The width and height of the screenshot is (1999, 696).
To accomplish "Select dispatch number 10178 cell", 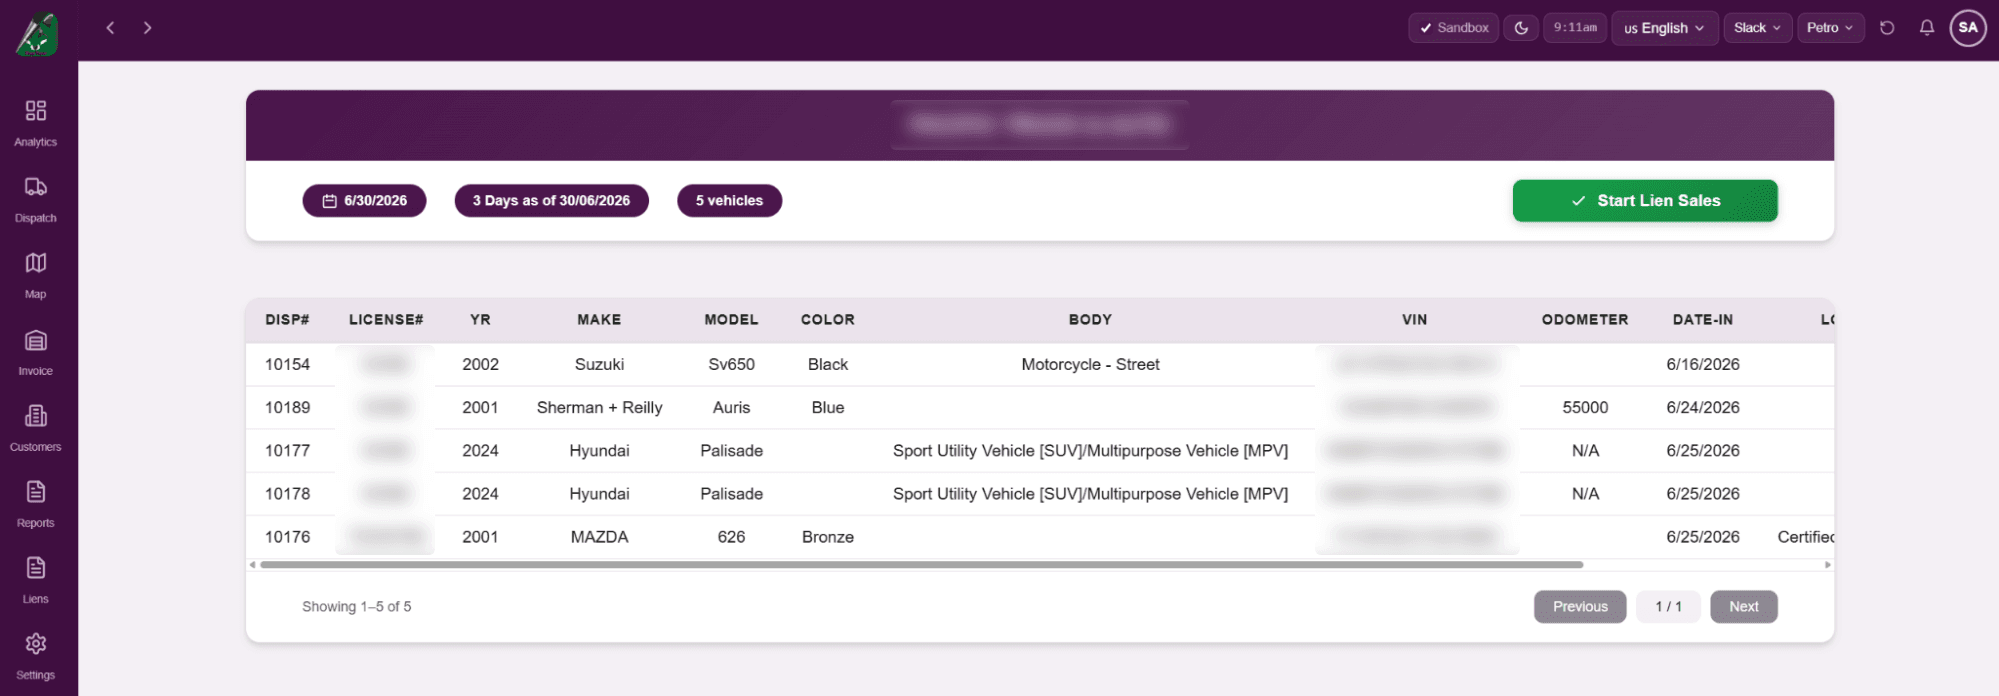I will tap(287, 493).
